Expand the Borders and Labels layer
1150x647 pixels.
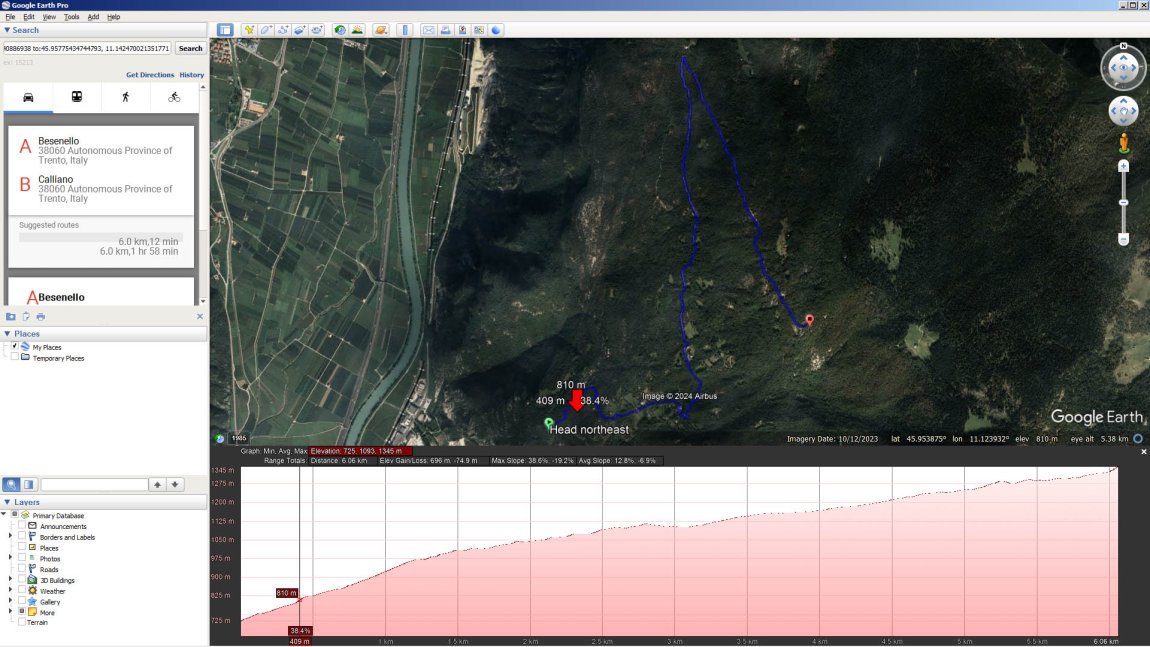10,537
